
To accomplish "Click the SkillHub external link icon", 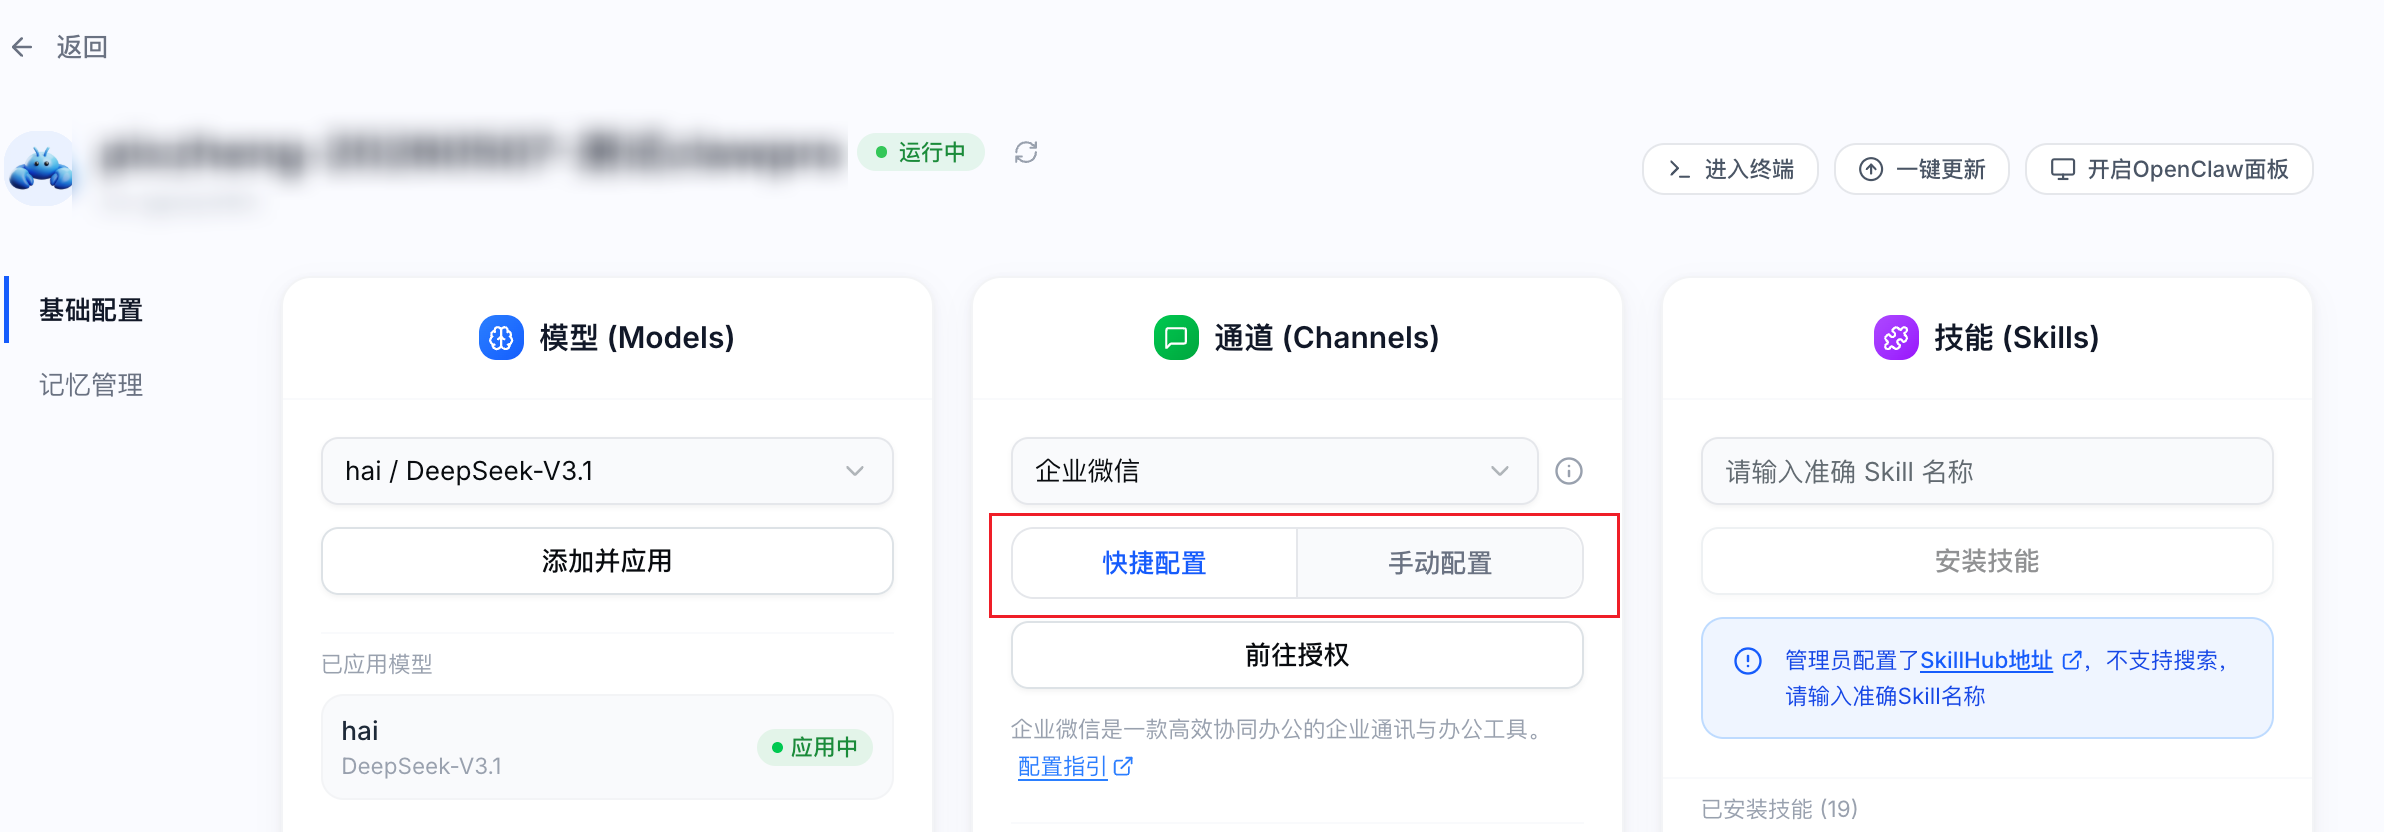I will [x=2072, y=660].
